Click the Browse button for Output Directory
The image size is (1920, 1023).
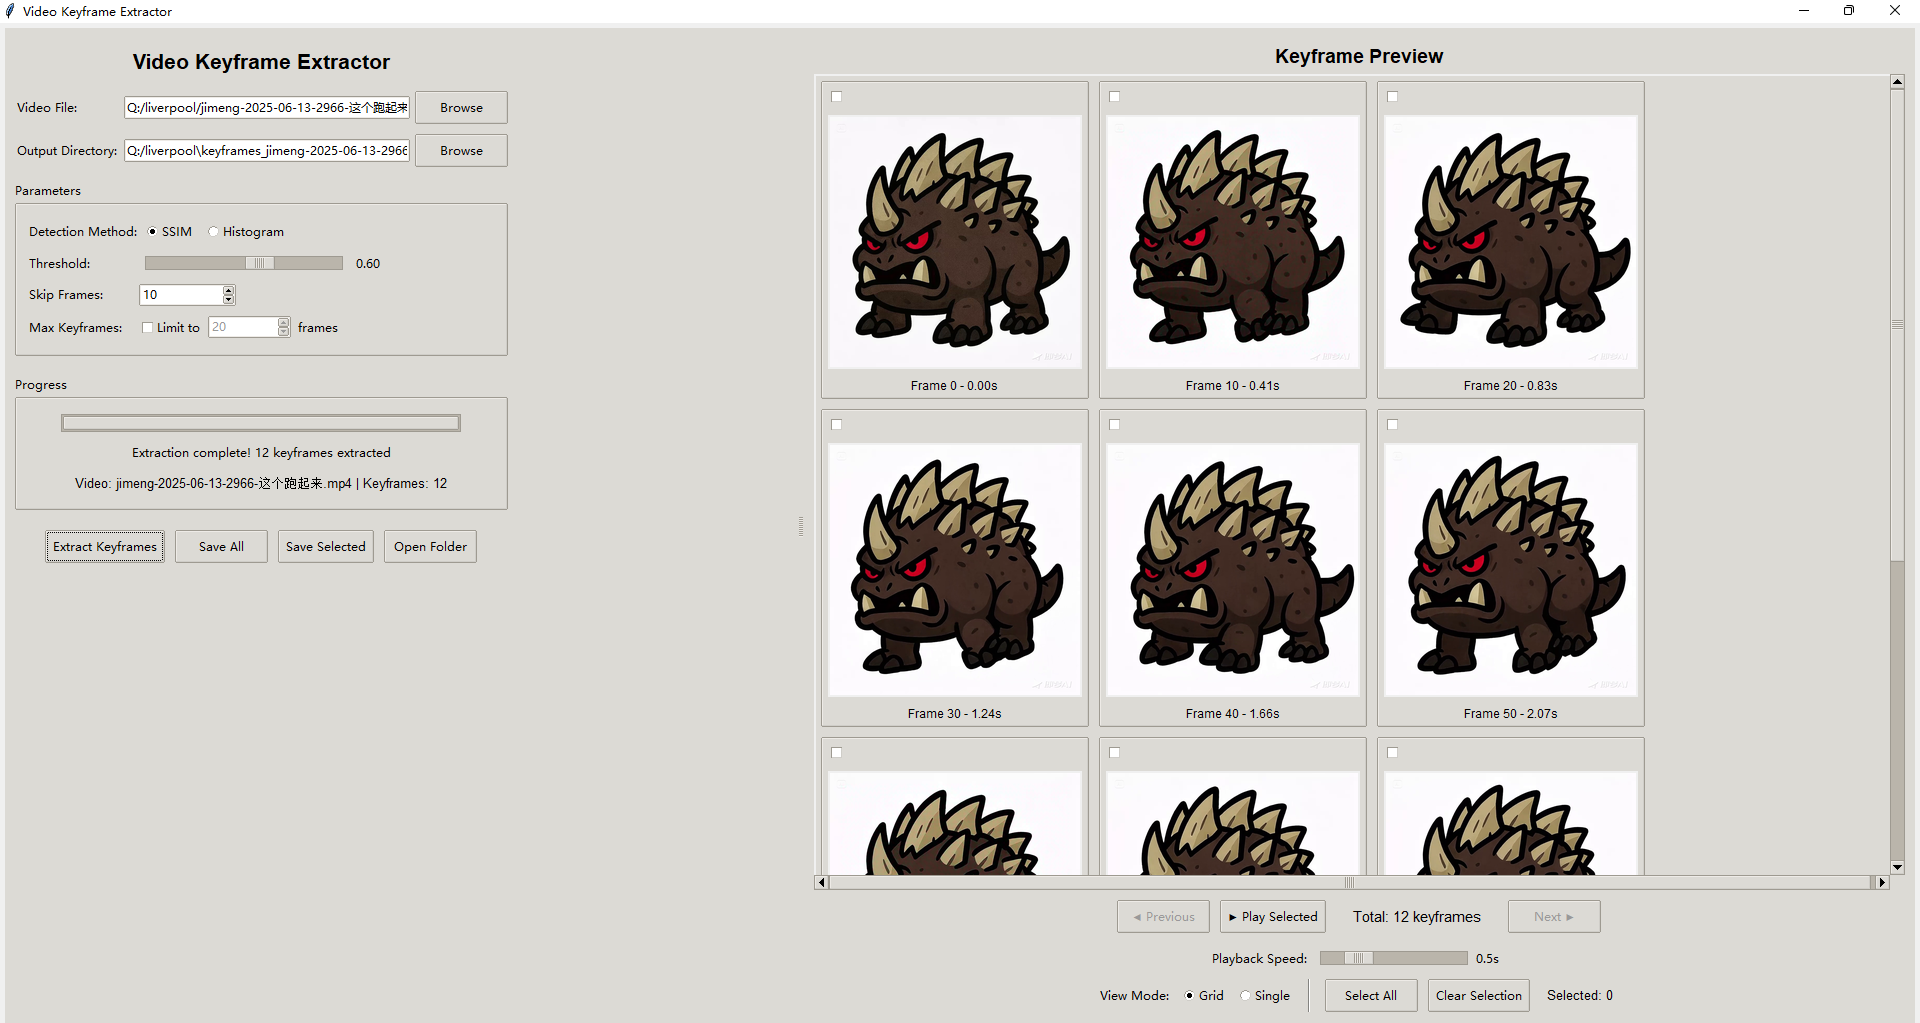click(461, 151)
